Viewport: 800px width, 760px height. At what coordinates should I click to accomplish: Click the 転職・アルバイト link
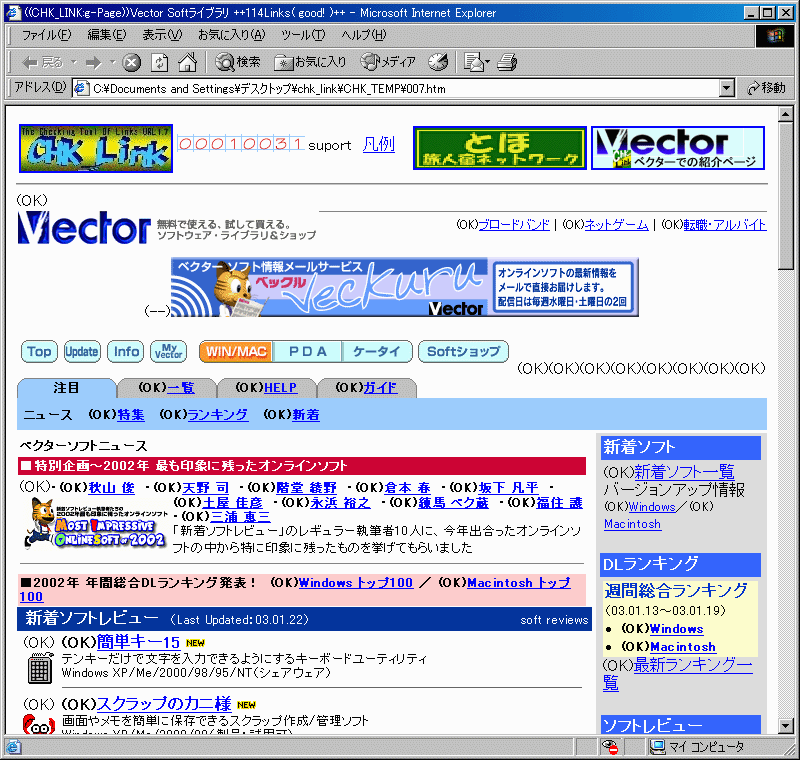[x=724, y=225]
